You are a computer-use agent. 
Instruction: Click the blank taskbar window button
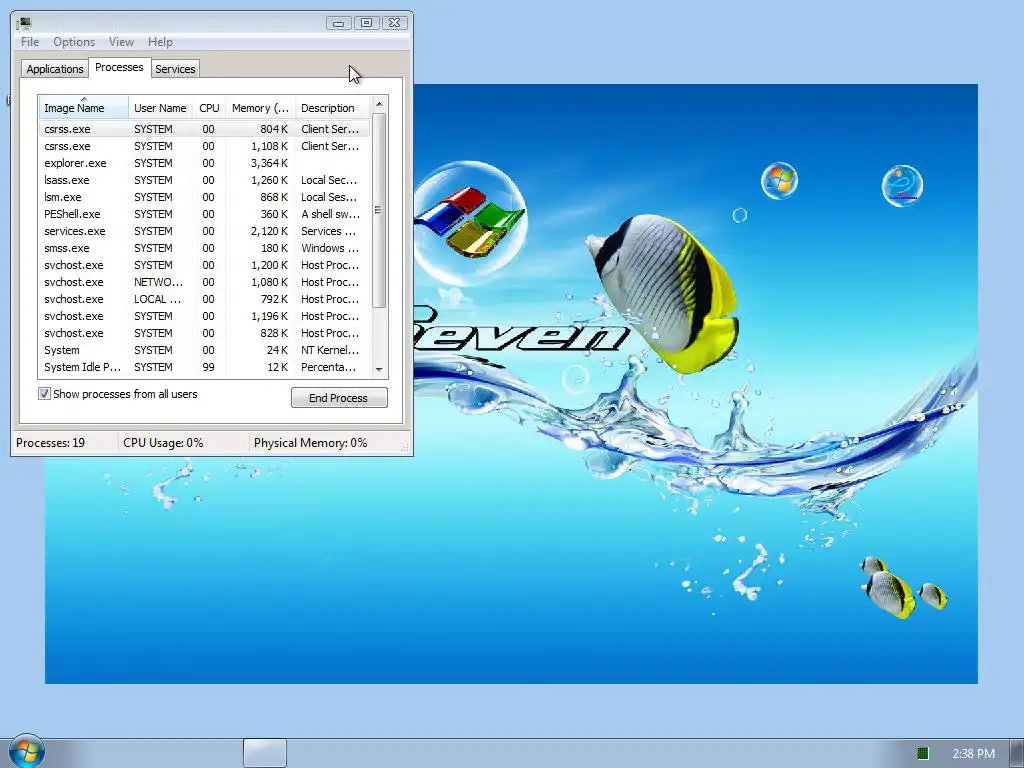[x=264, y=753]
